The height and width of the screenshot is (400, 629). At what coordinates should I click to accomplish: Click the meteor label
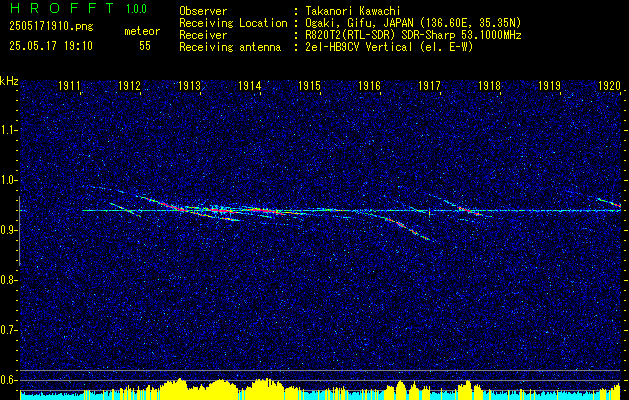(142, 31)
